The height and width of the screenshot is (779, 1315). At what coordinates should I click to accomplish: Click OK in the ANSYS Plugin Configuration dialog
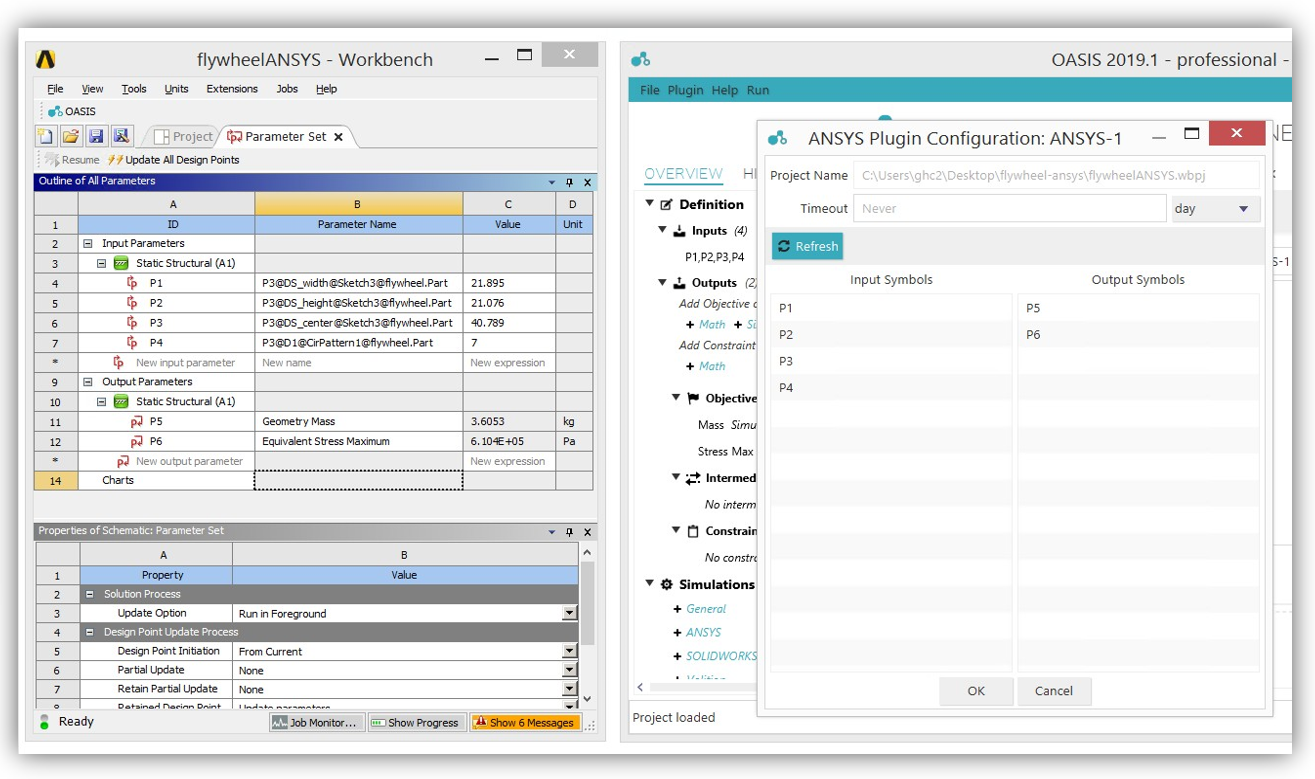[x=976, y=691]
